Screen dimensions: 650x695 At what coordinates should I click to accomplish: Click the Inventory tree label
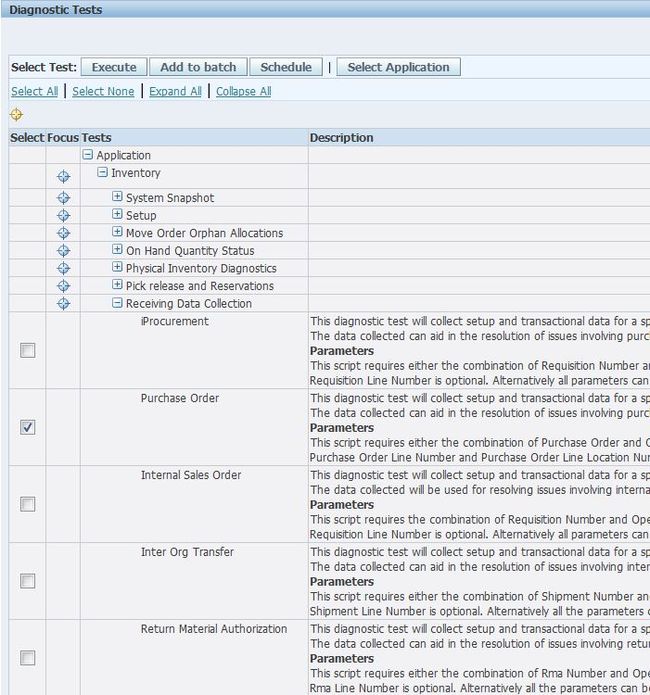(136, 173)
